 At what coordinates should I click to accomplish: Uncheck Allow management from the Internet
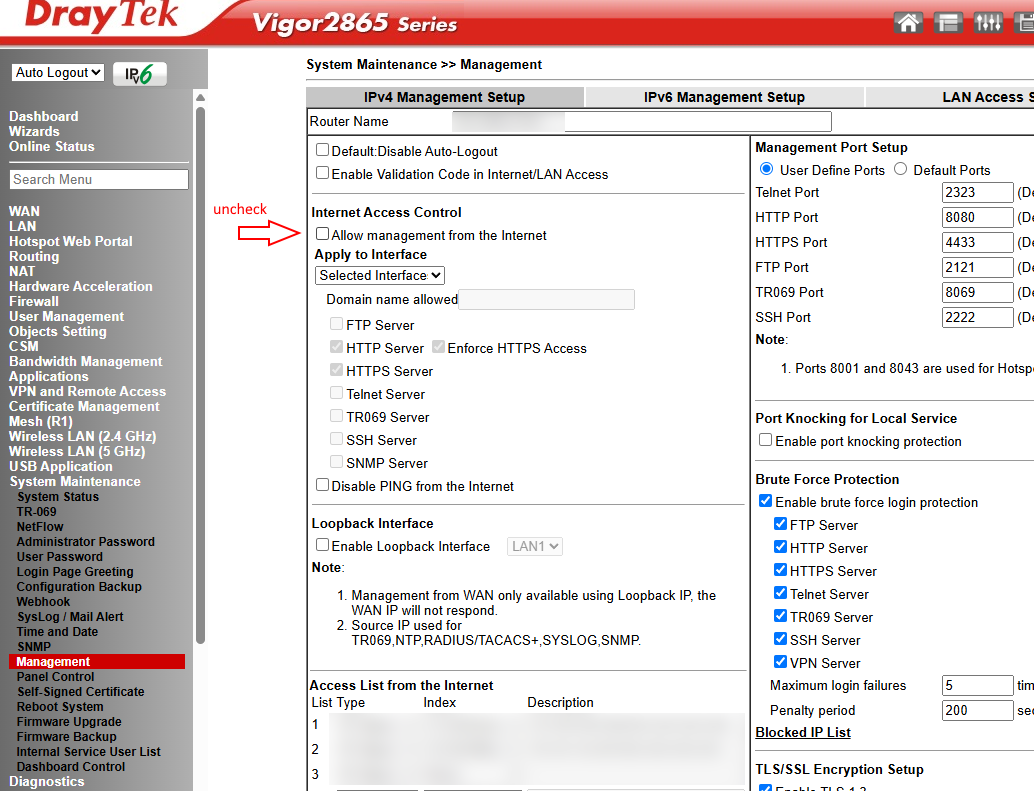[322, 233]
